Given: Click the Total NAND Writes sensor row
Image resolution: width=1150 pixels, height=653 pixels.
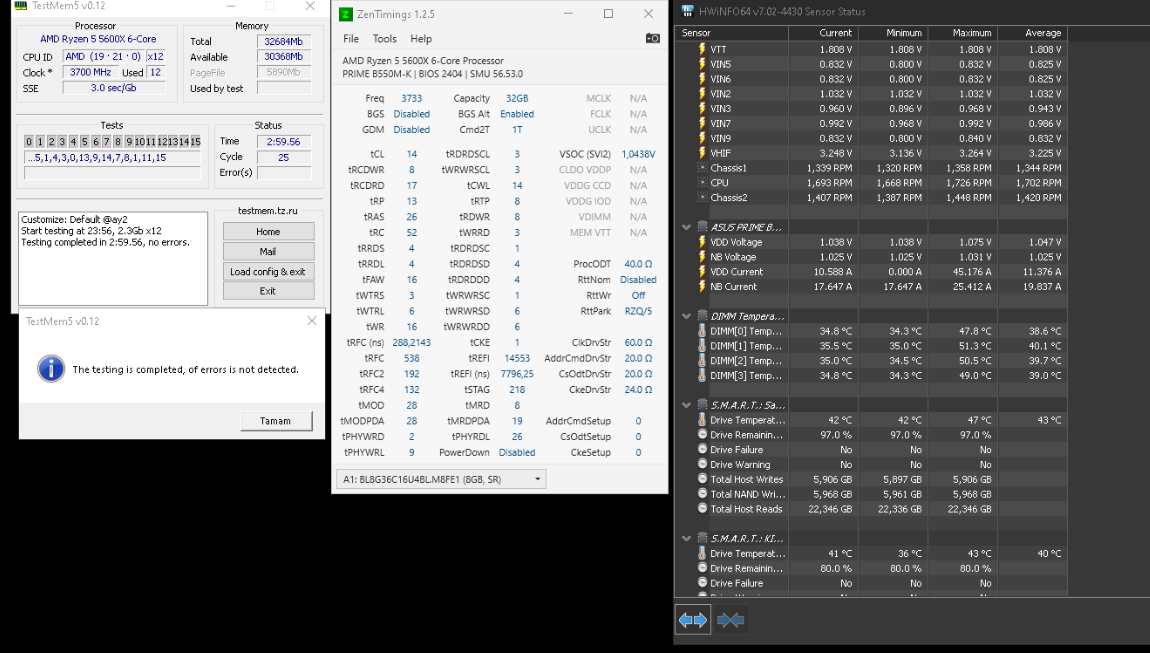Looking at the screenshot, I should 871,494.
